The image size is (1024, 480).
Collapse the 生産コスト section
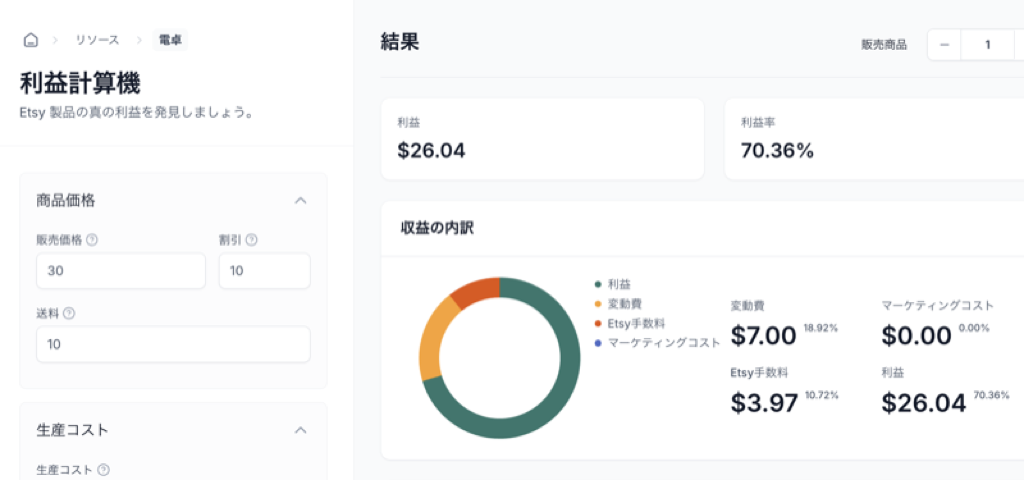300,430
